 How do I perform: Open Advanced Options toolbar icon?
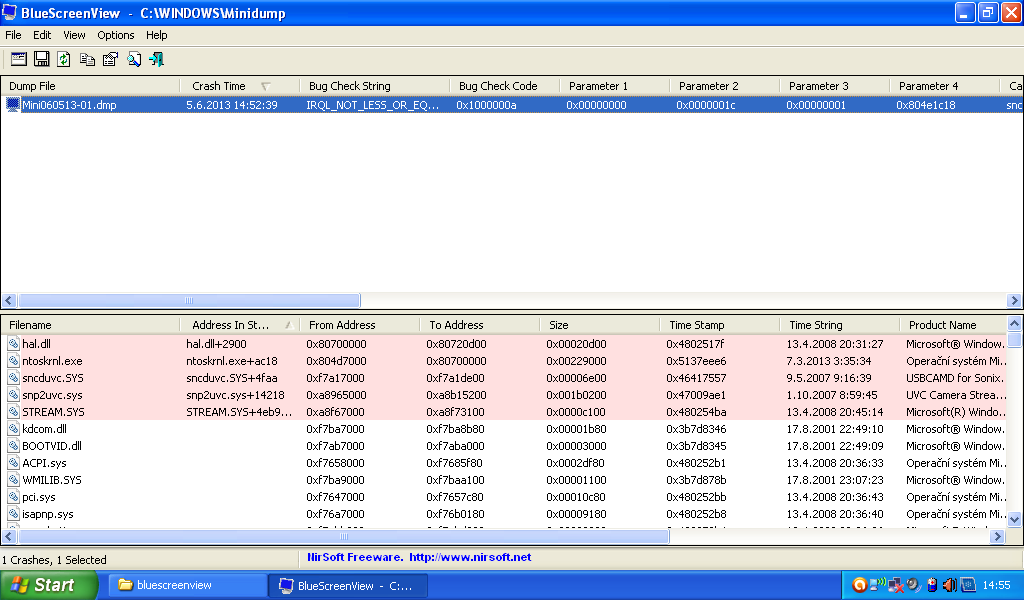19,59
